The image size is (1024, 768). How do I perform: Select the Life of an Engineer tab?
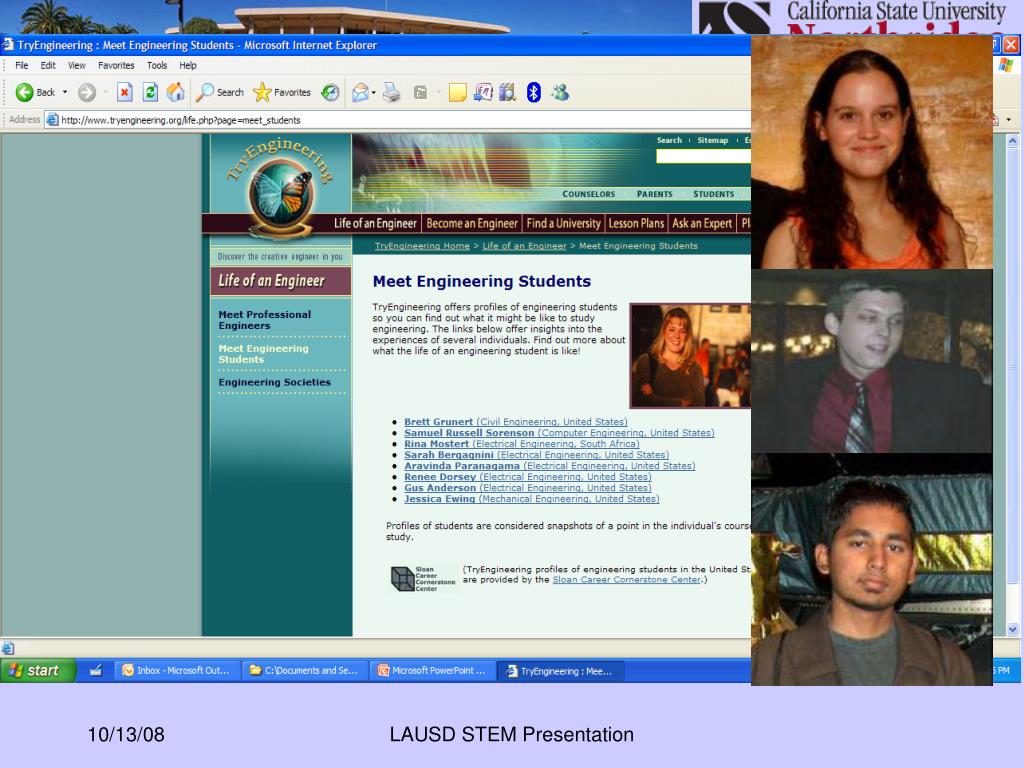[375, 223]
